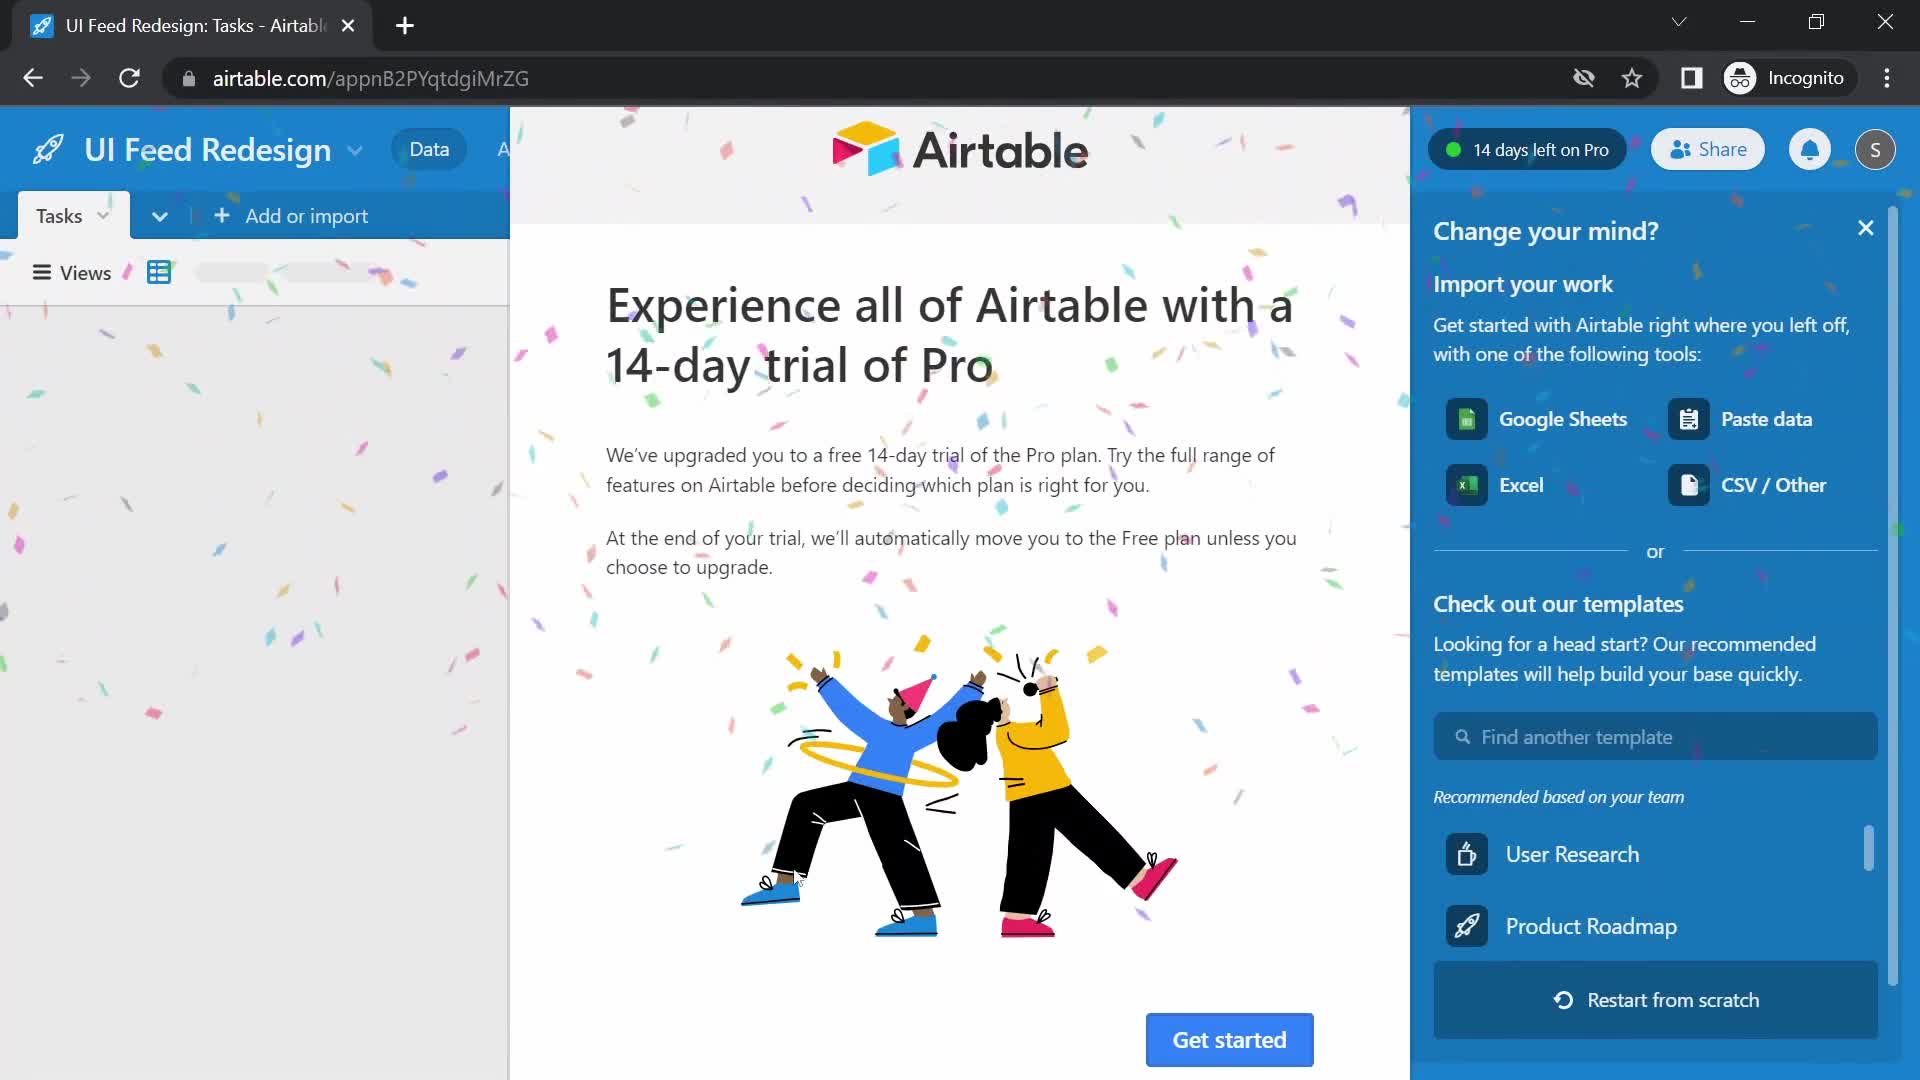
Task: Open the Add or import menu
Action: [291, 215]
